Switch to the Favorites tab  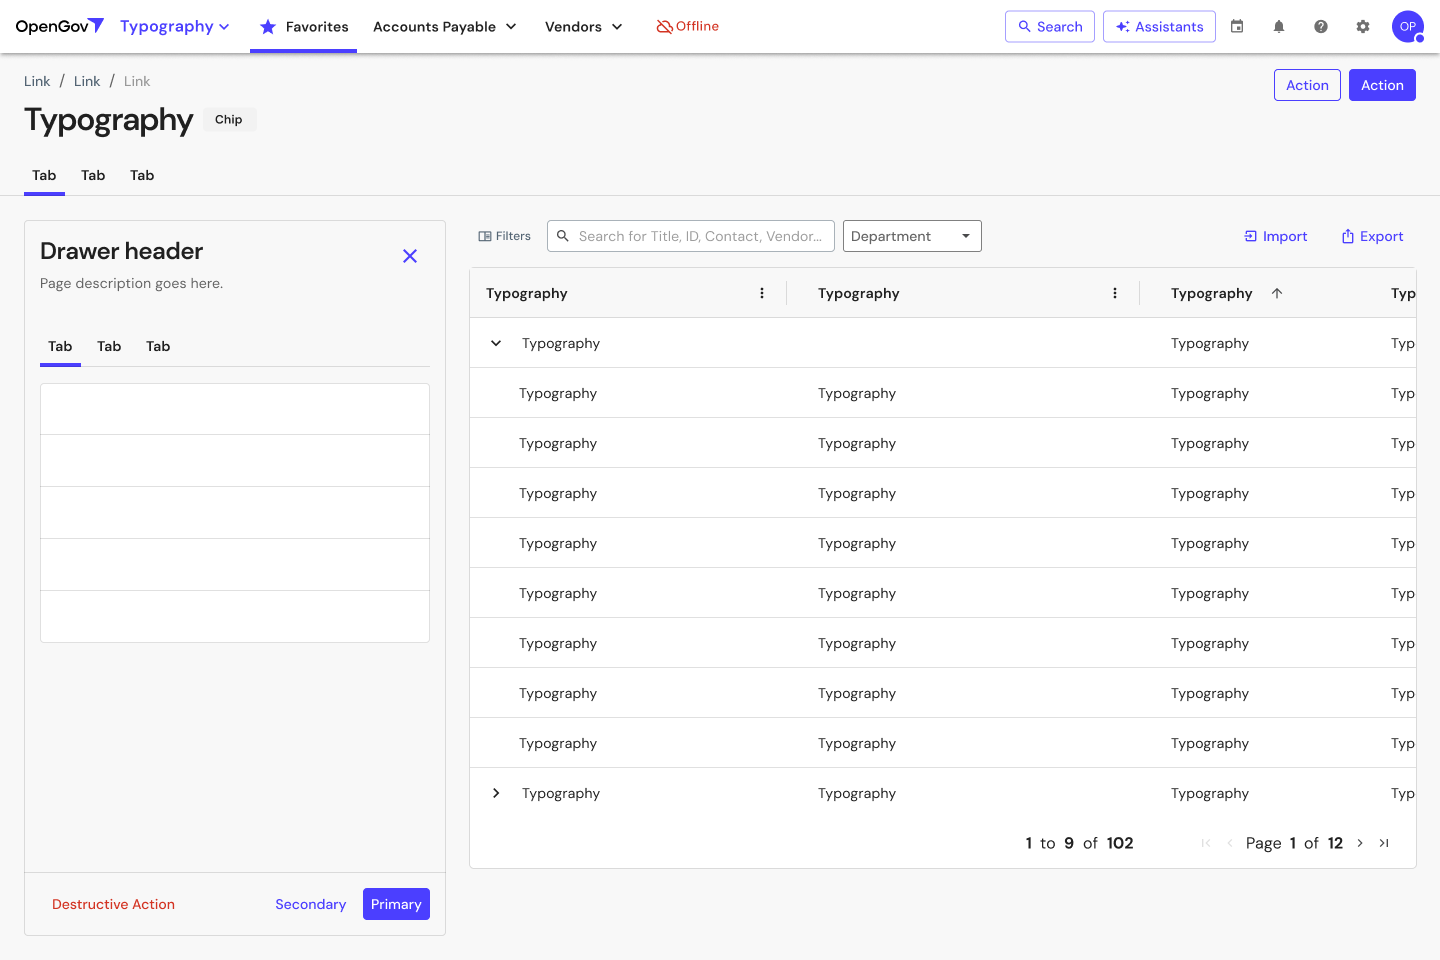pos(304,27)
